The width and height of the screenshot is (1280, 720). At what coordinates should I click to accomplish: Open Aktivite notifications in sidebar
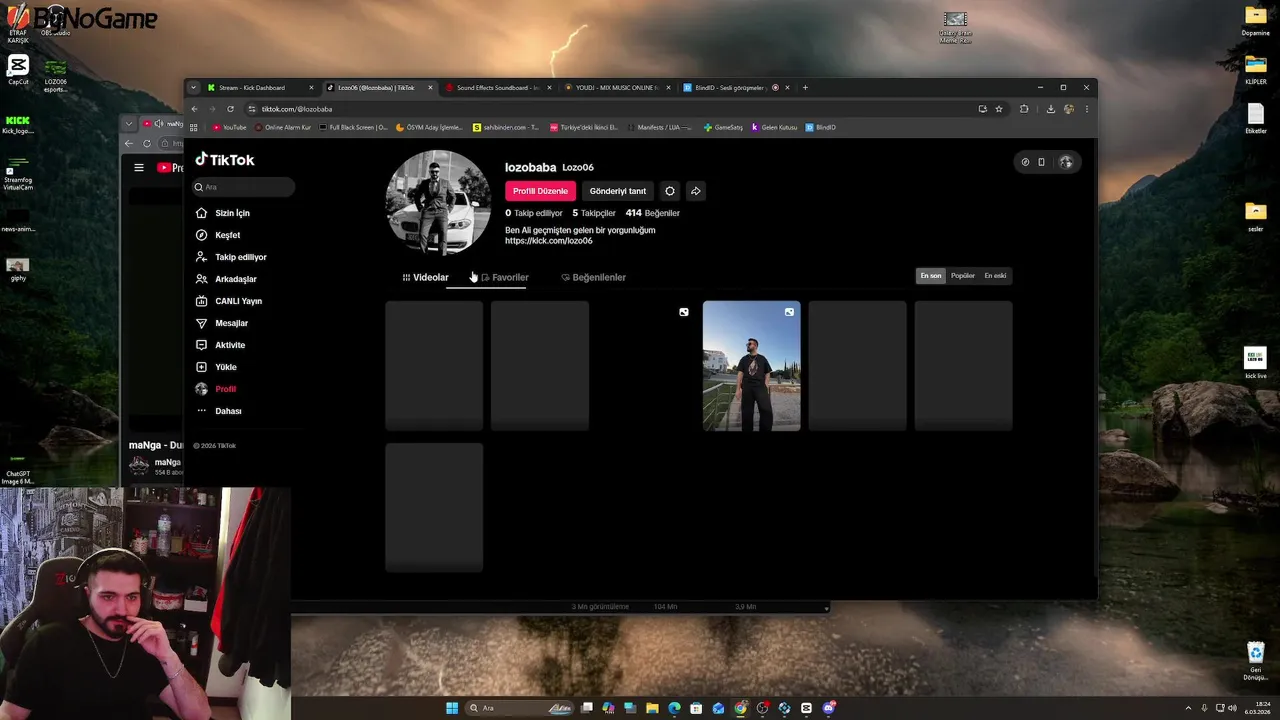[x=220, y=345]
